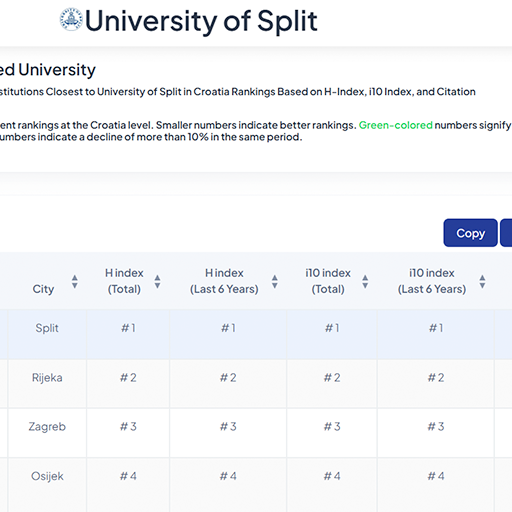The width and height of the screenshot is (512, 512).
Task: Click the Zagreb city cell
Action: point(47,433)
